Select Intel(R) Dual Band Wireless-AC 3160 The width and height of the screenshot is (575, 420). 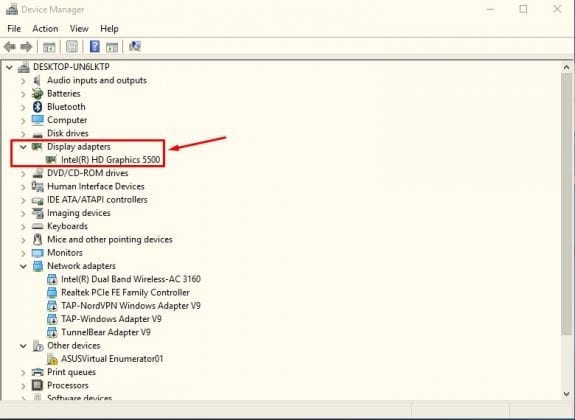coord(131,279)
